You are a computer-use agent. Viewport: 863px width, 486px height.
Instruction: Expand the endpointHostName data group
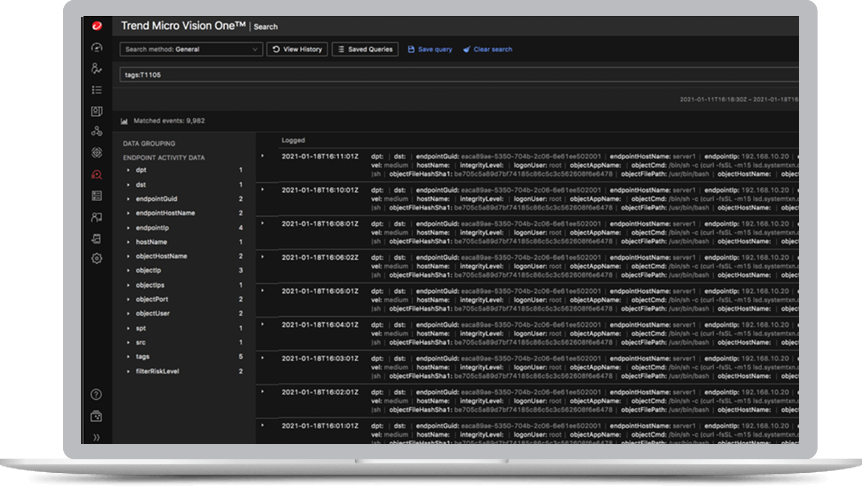[x=128, y=213]
